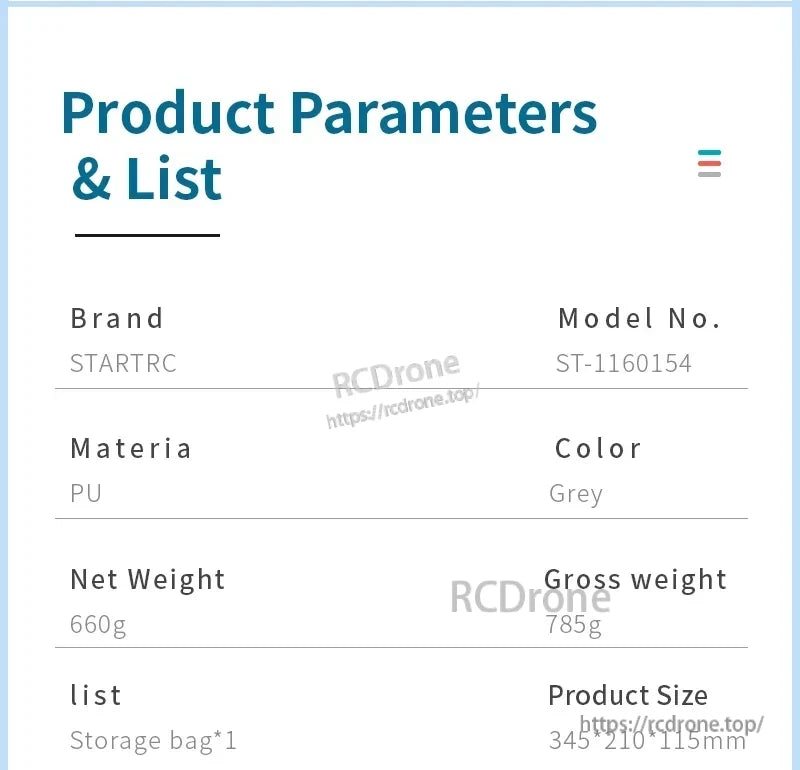The height and width of the screenshot is (770, 800).
Task: Select the Product Size label
Action: pos(628,695)
